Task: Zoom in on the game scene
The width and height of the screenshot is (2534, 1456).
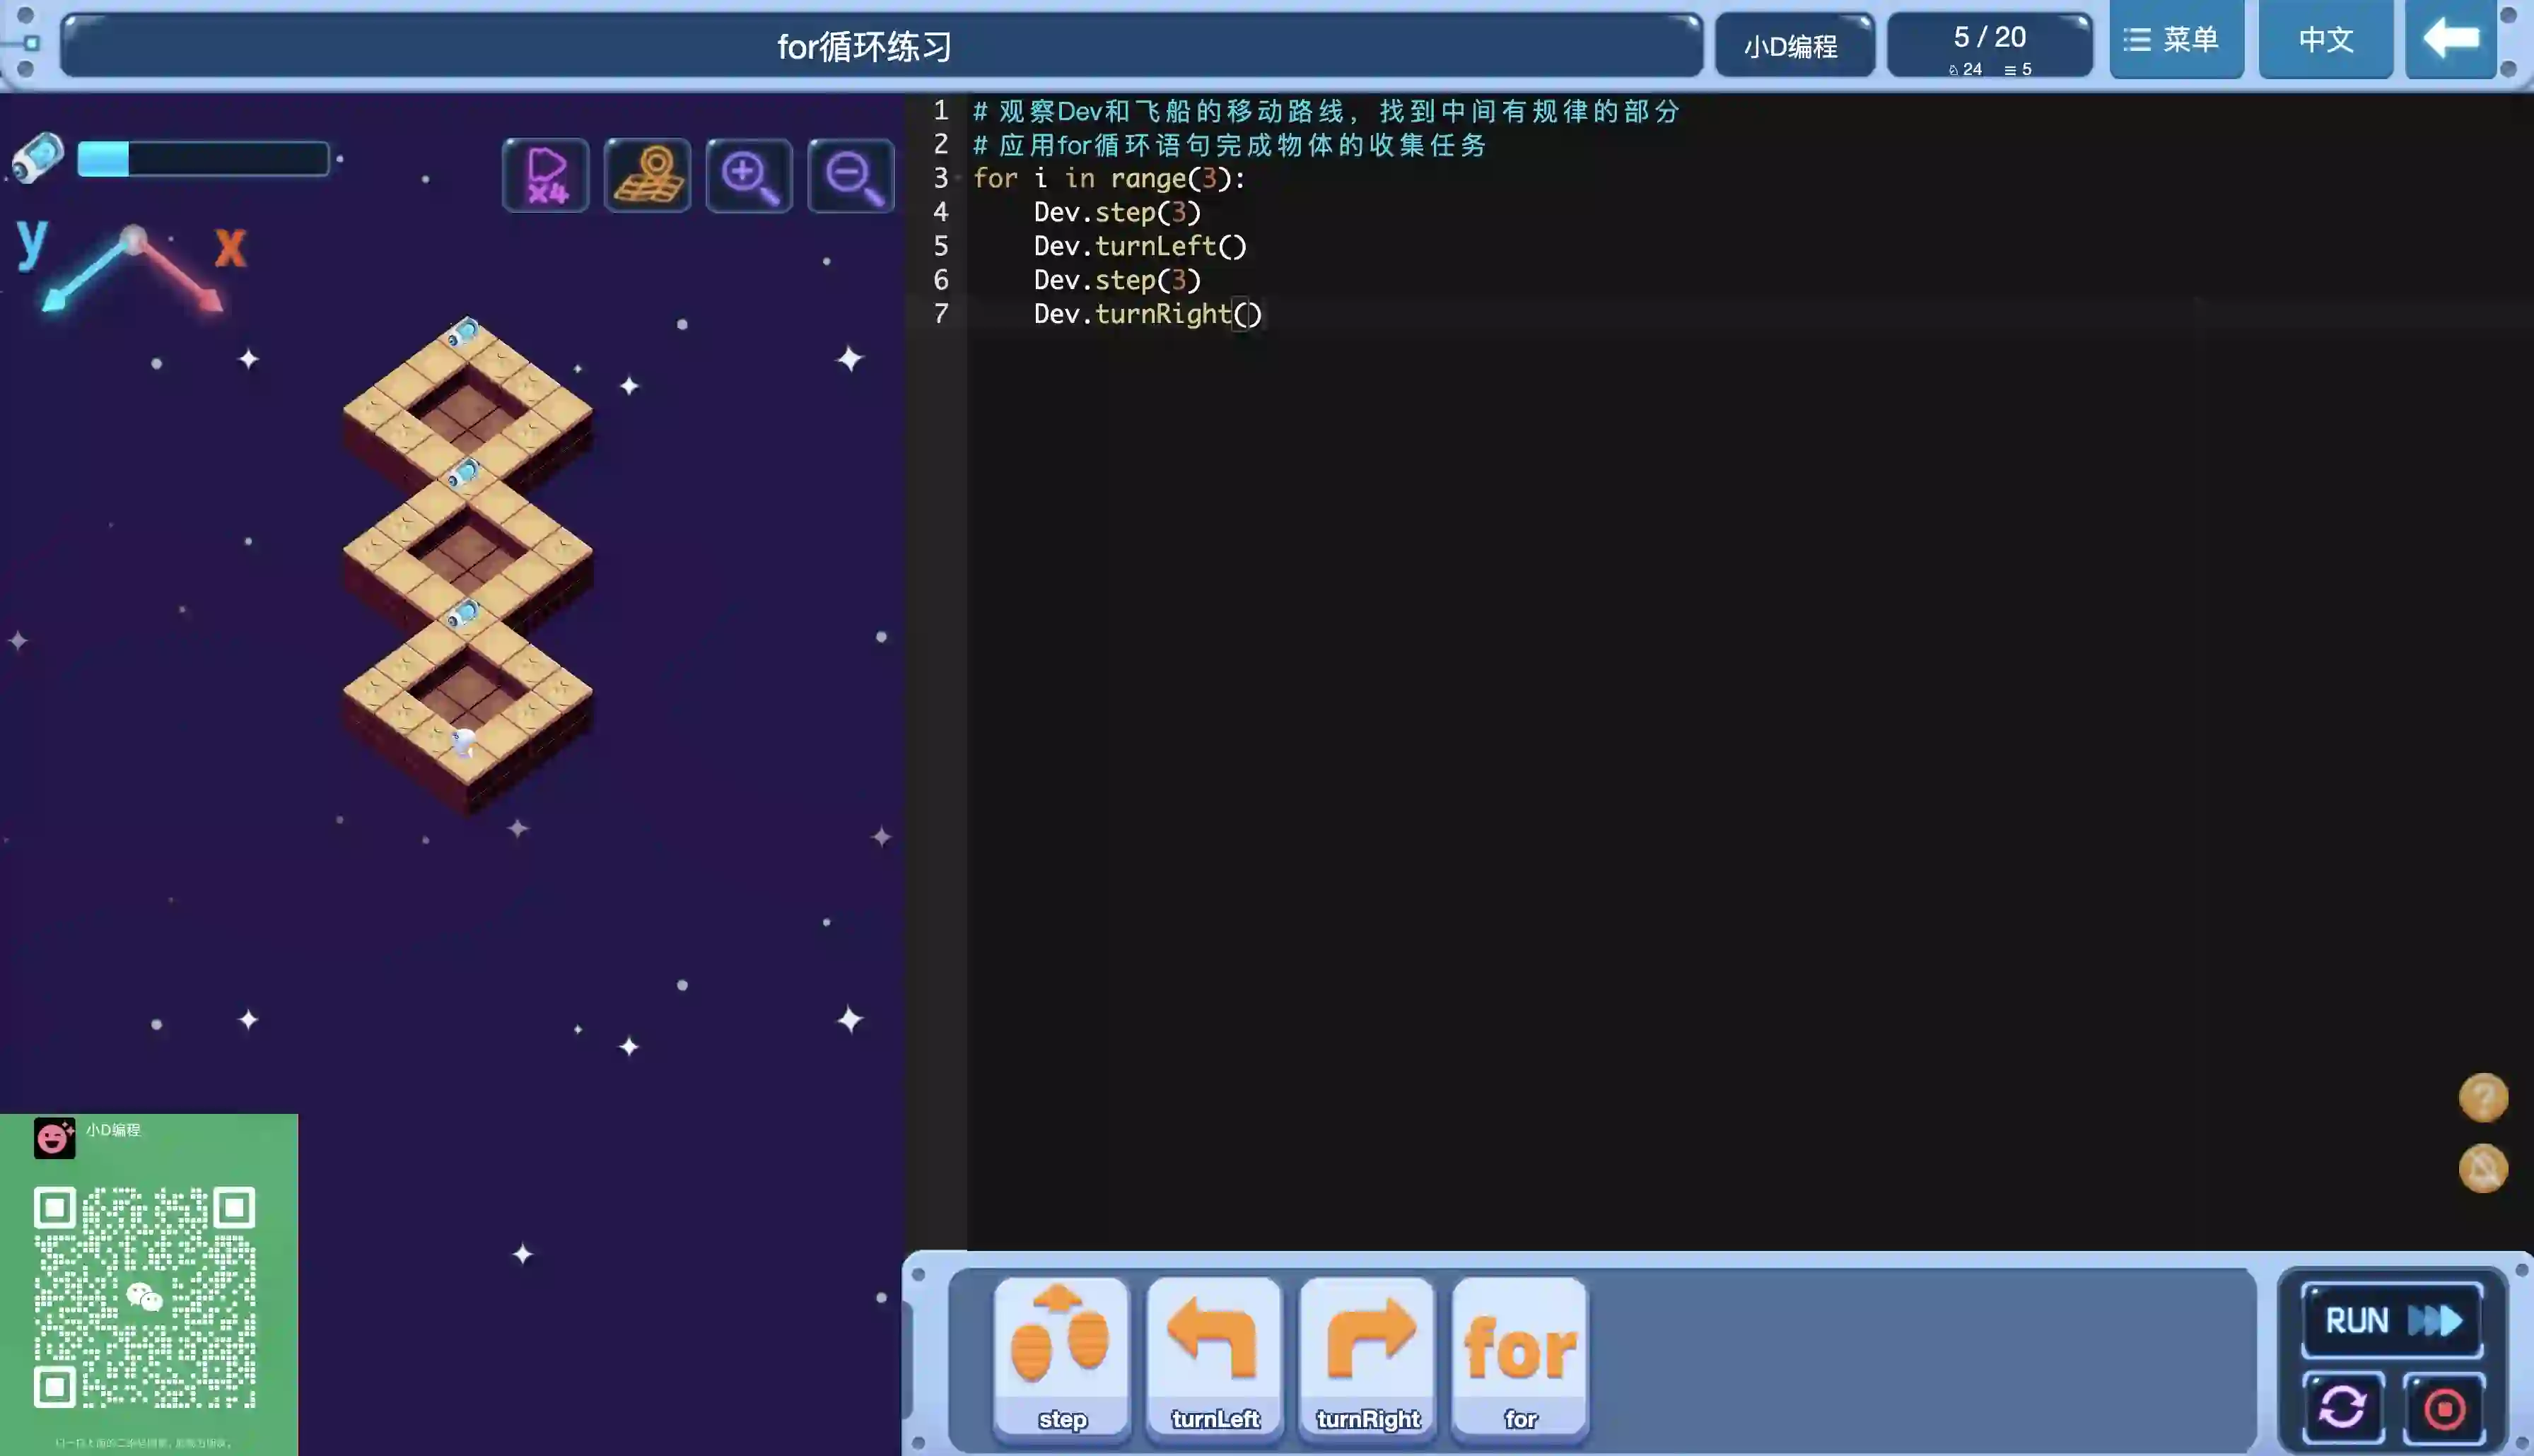Action: coord(749,176)
